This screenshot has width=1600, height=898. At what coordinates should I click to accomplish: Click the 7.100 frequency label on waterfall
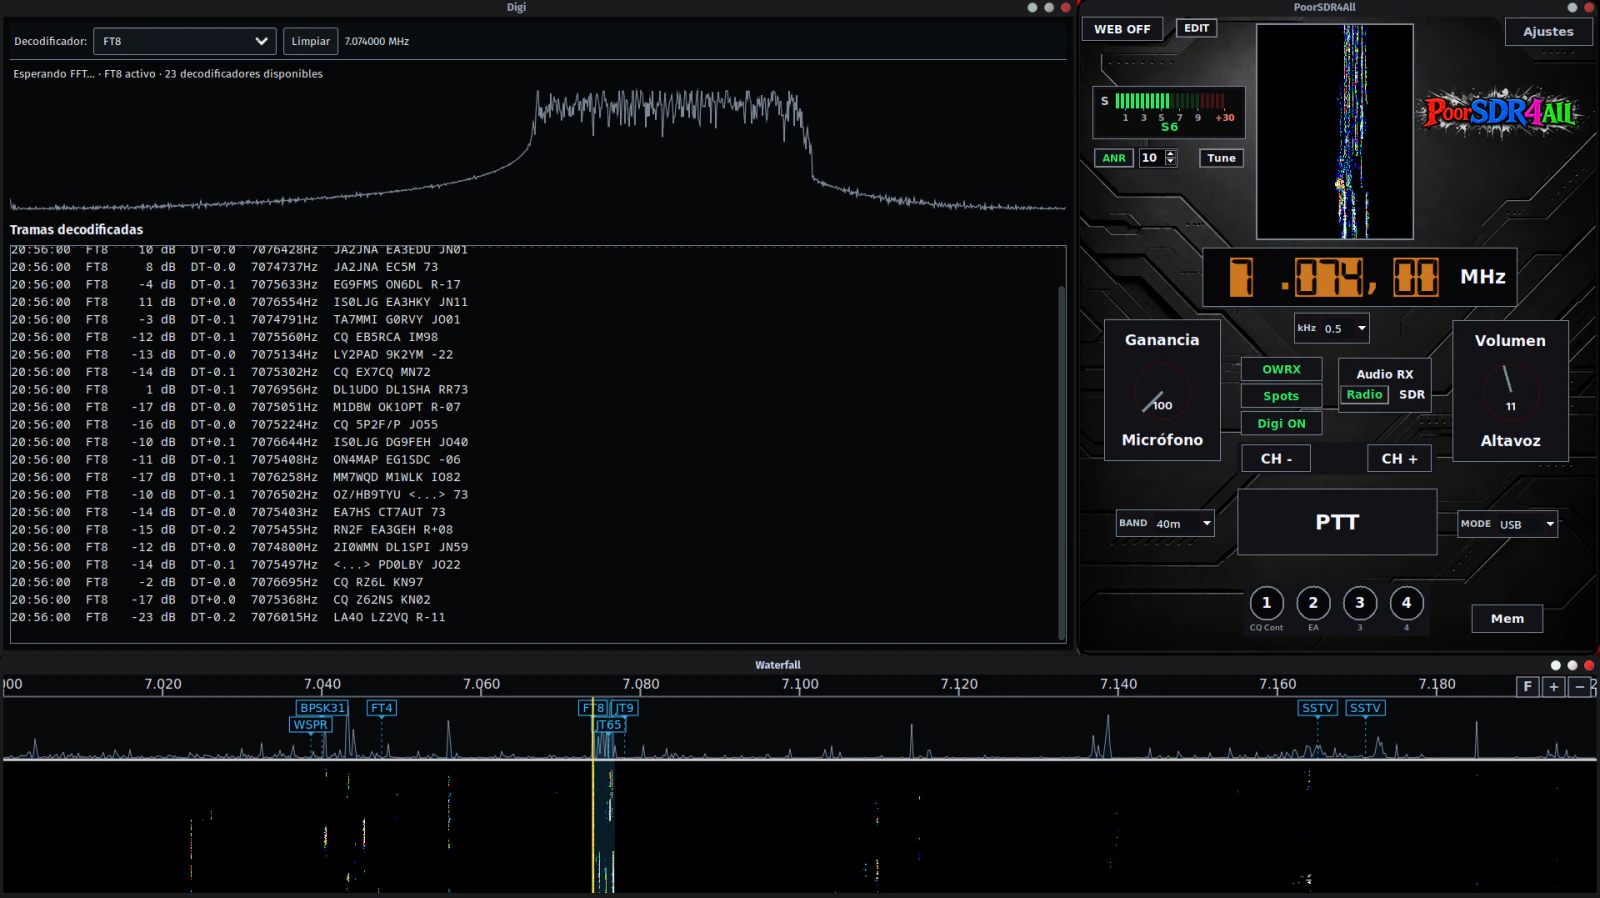coord(800,684)
